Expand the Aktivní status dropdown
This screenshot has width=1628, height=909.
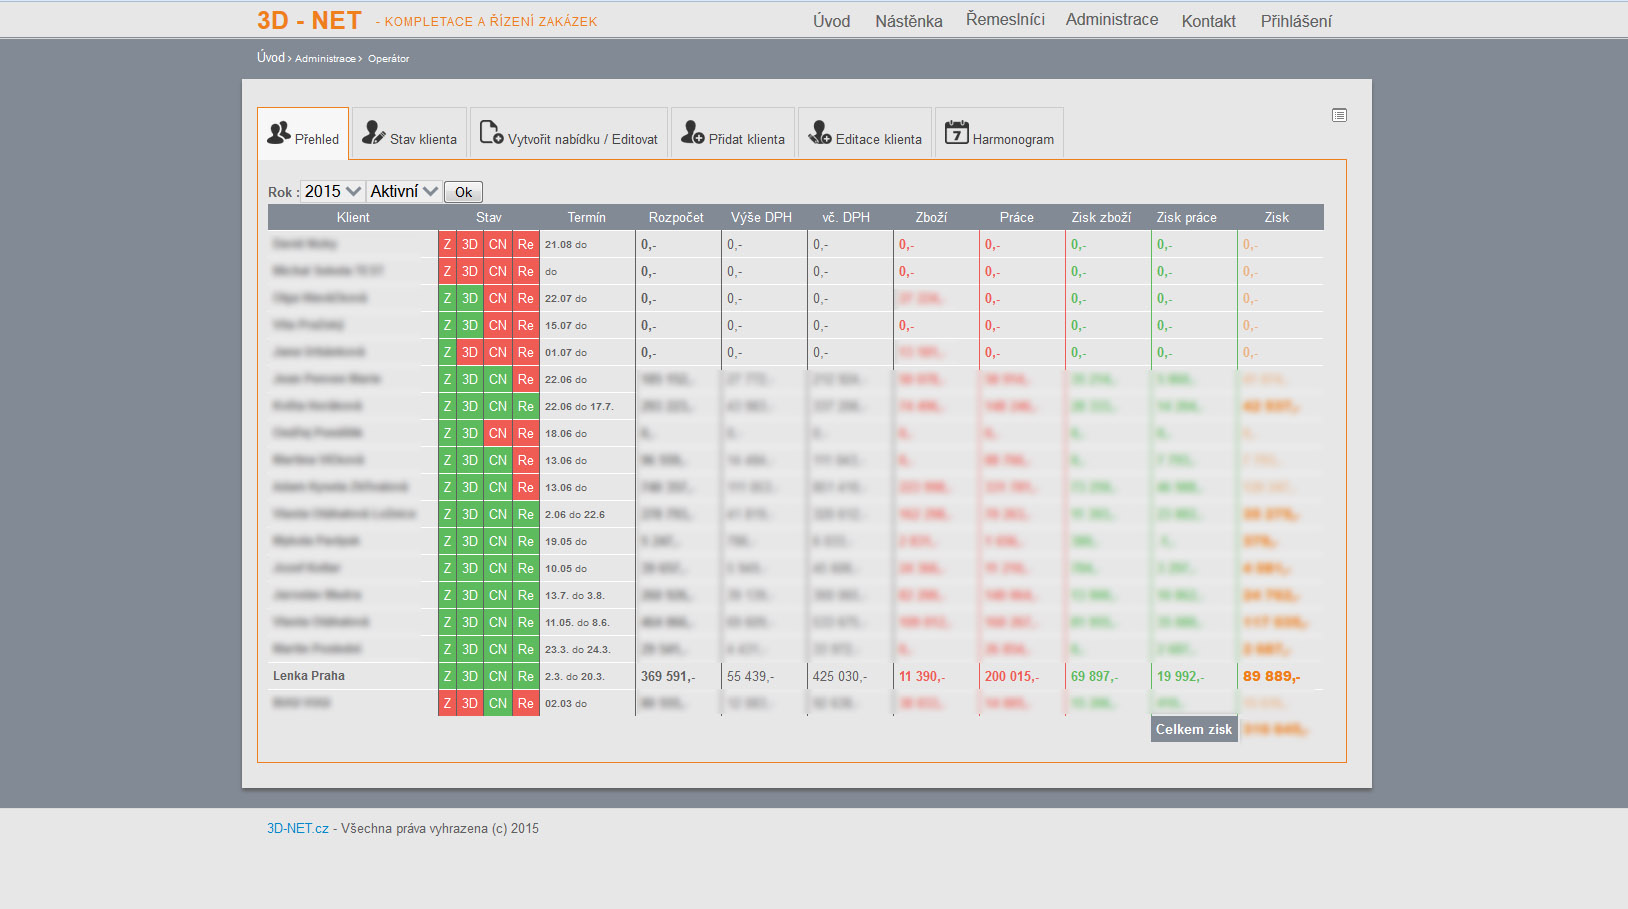tap(404, 191)
